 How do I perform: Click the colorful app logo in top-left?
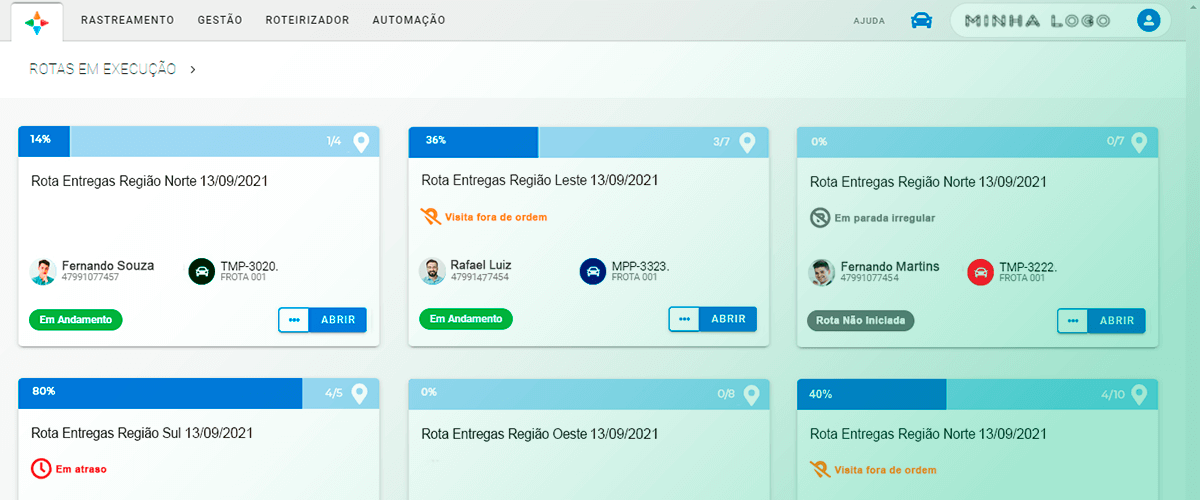[36, 21]
